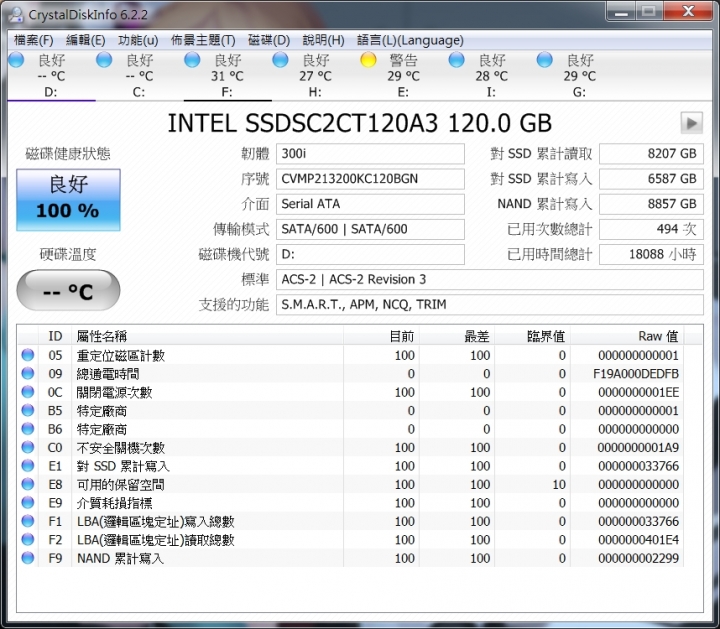Click status dot for attribute E9
Screen dimensions: 720x629
[x=28, y=502]
